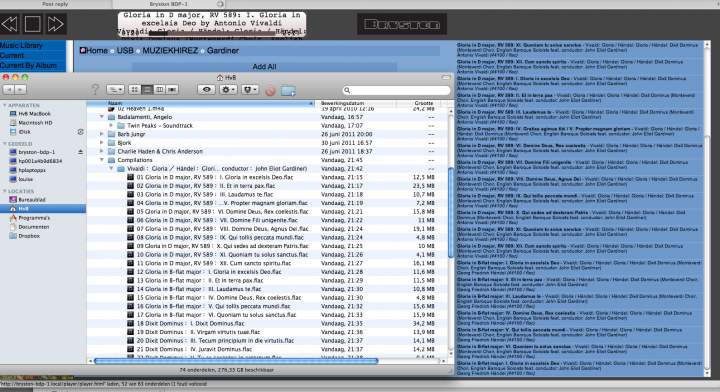Click the Bryston logo
This screenshot has height=392, width=720.
tap(402, 24)
